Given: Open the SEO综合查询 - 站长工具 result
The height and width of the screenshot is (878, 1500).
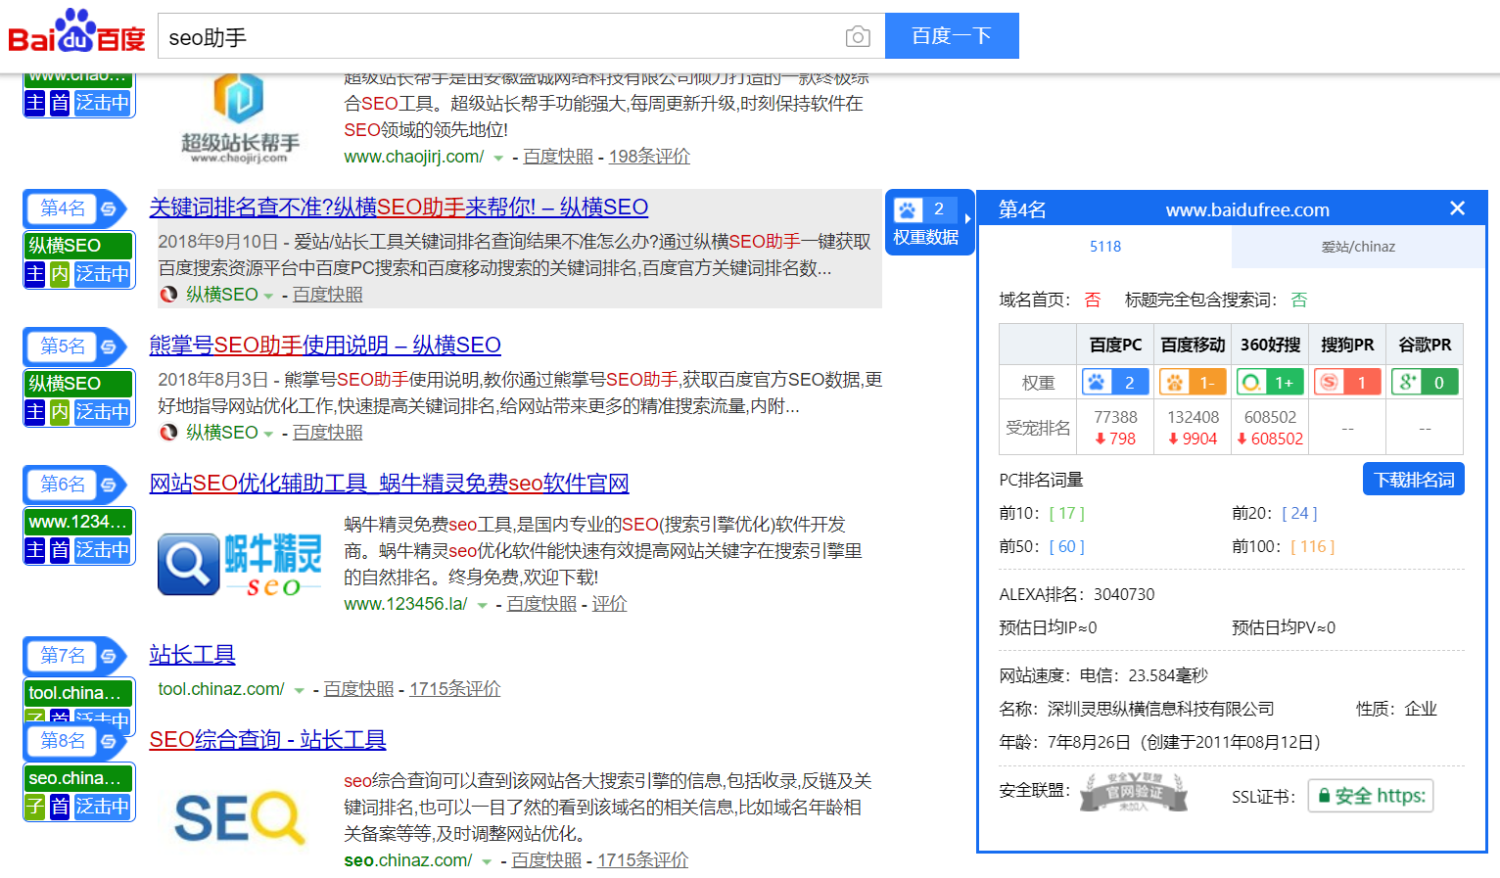Looking at the screenshot, I should click(267, 739).
